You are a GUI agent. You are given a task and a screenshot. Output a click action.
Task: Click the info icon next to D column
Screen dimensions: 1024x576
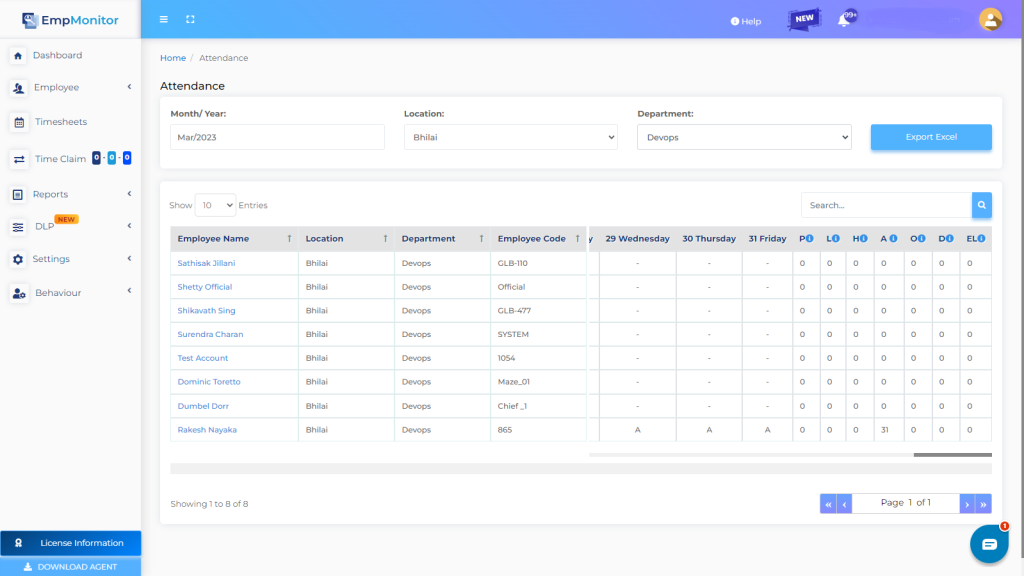point(950,238)
